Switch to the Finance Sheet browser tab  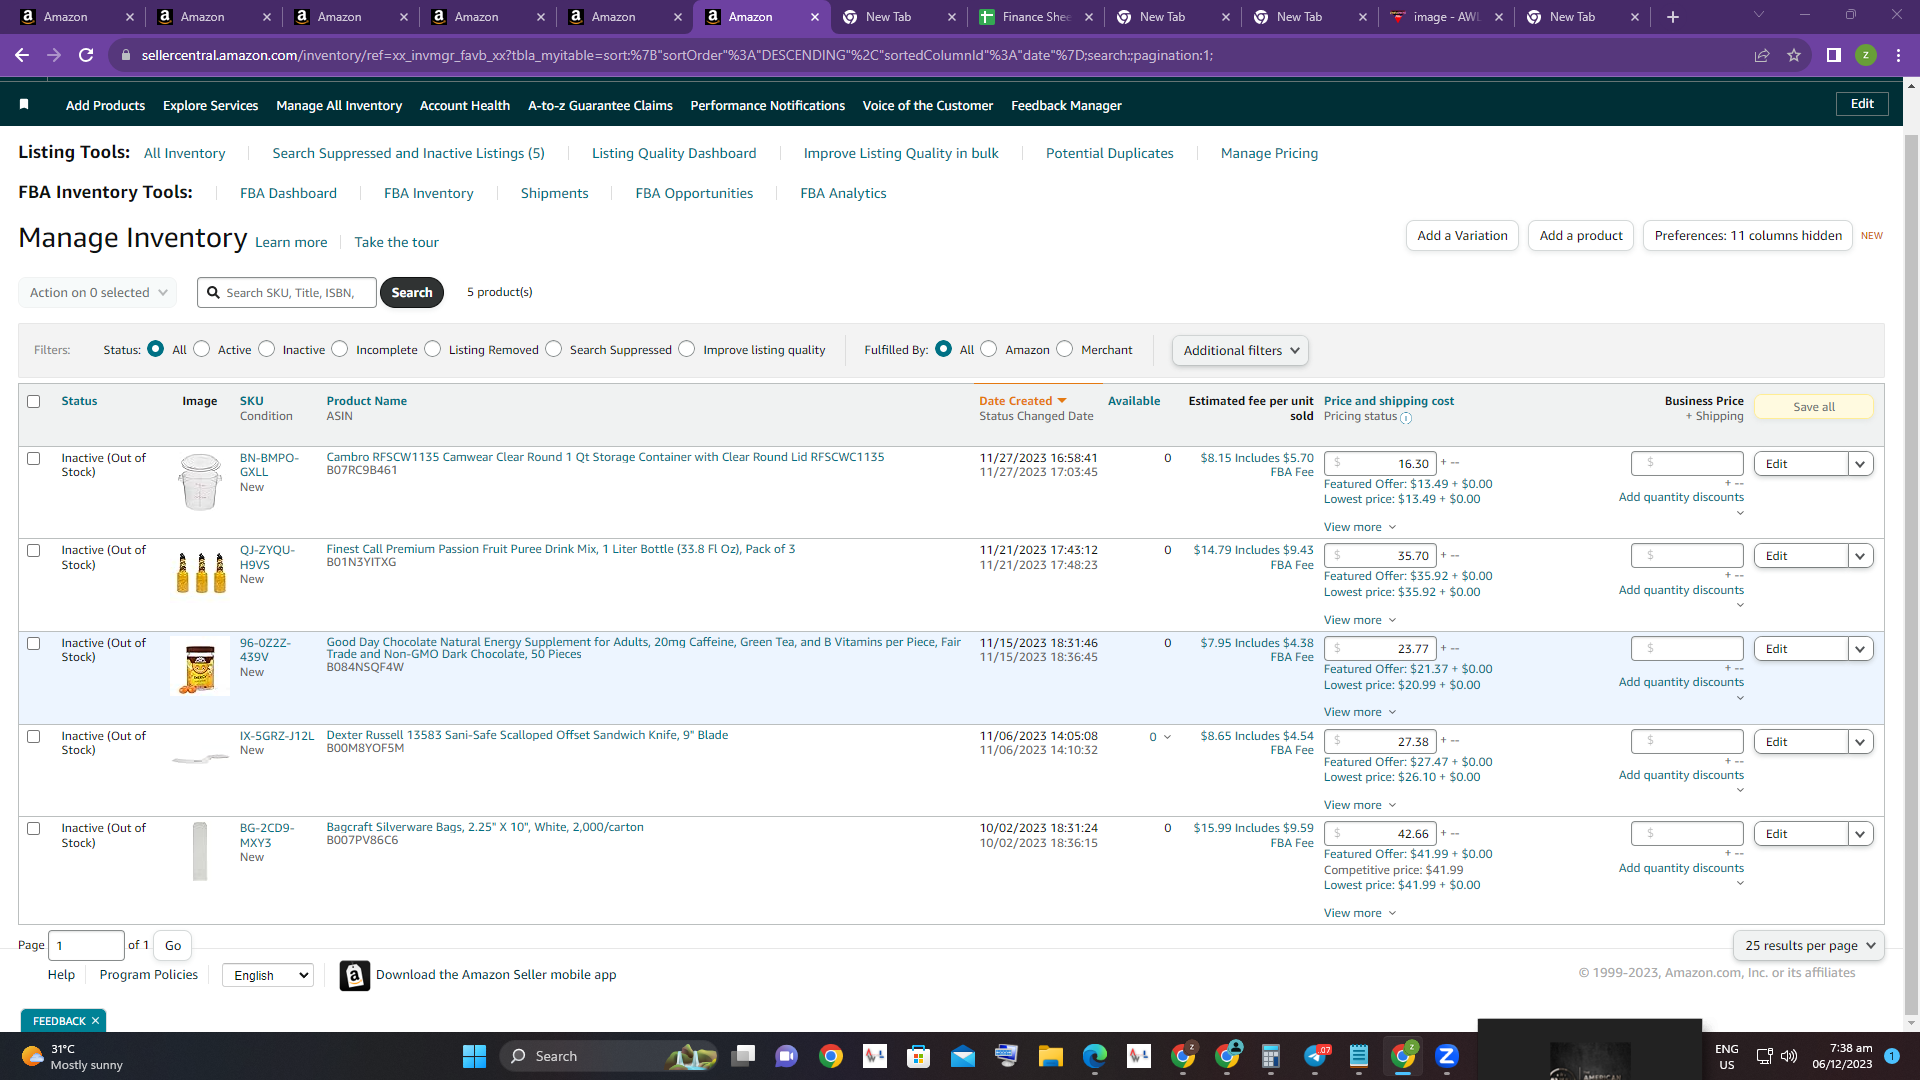[x=1035, y=17]
